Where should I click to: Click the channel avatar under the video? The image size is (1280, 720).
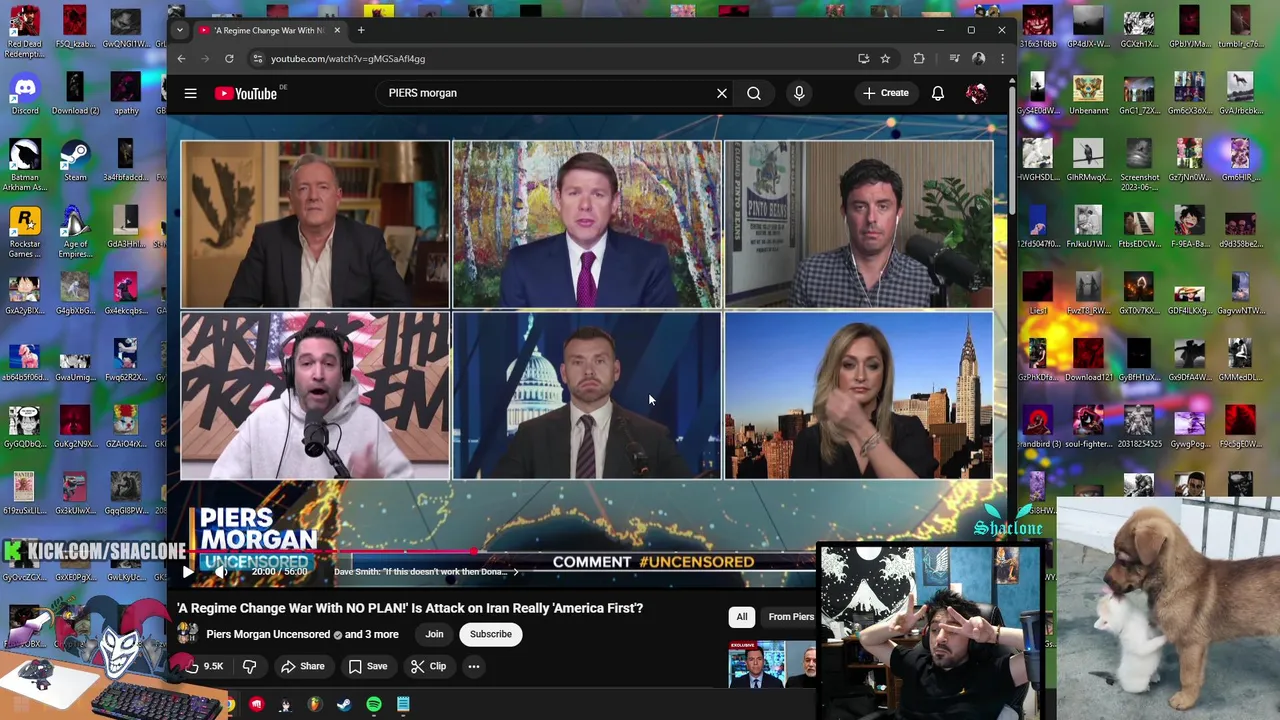(187, 634)
